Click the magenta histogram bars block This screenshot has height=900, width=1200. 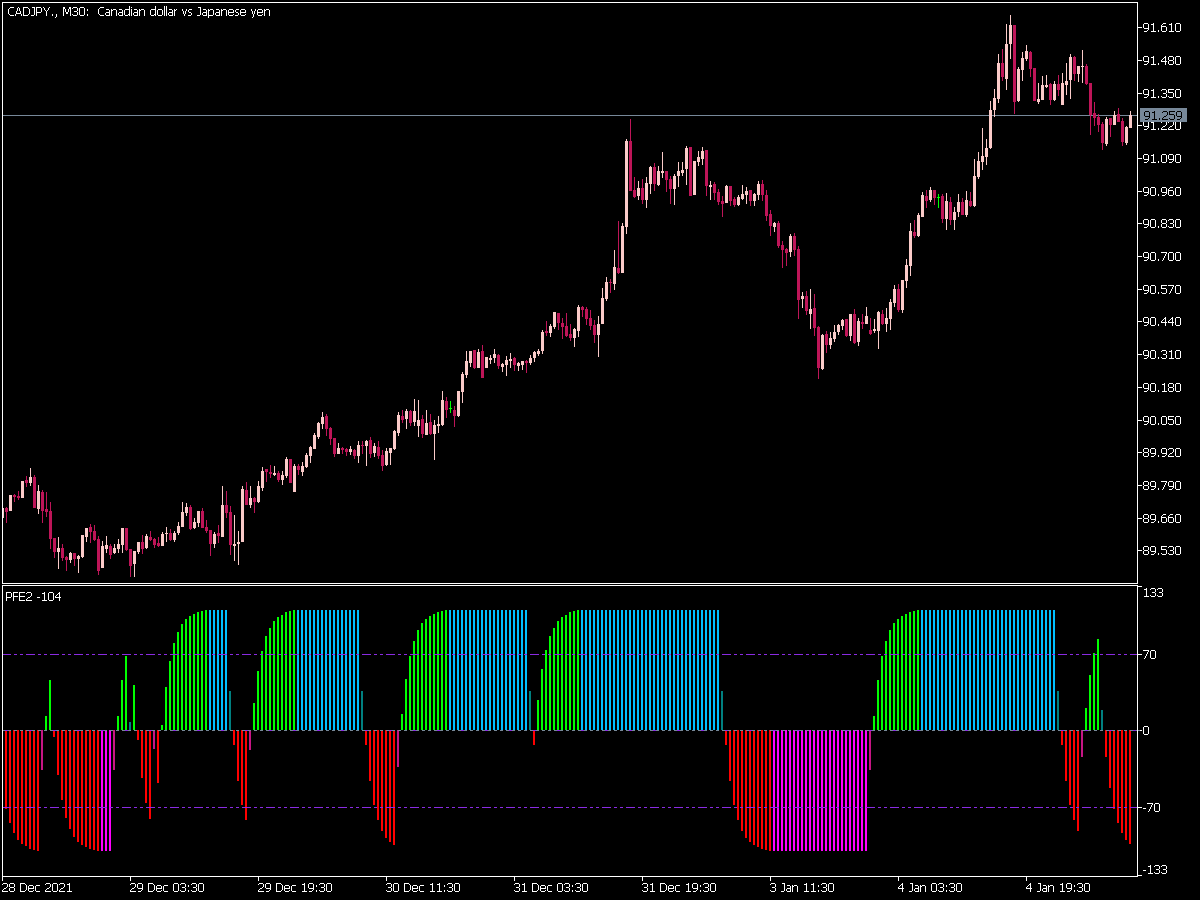(x=820, y=790)
